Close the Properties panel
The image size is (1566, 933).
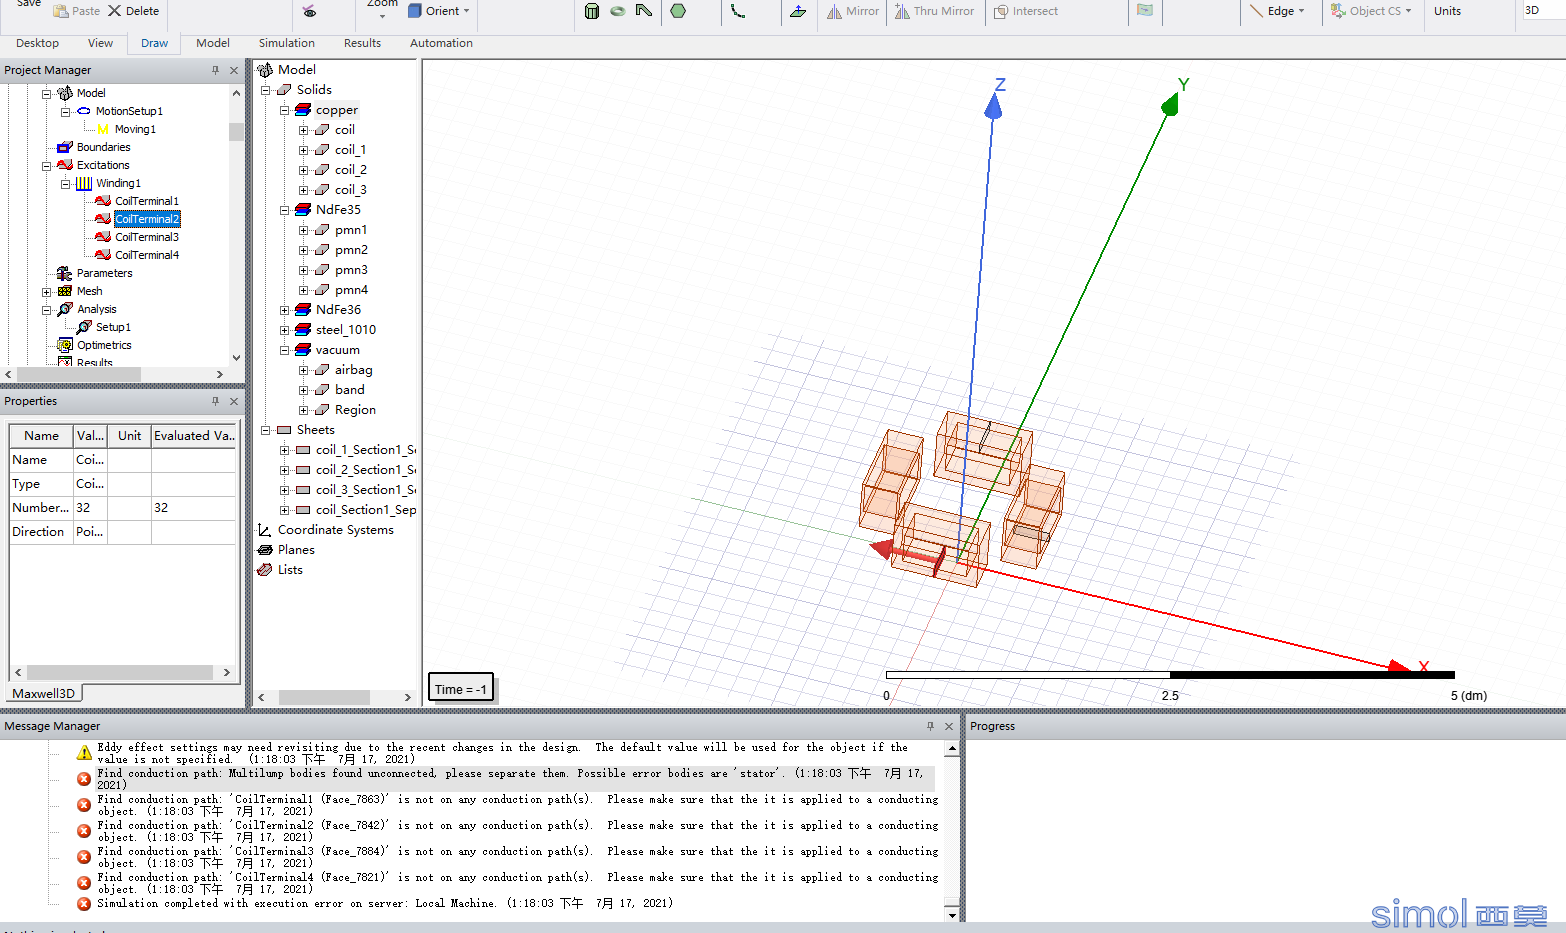tap(234, 401)
